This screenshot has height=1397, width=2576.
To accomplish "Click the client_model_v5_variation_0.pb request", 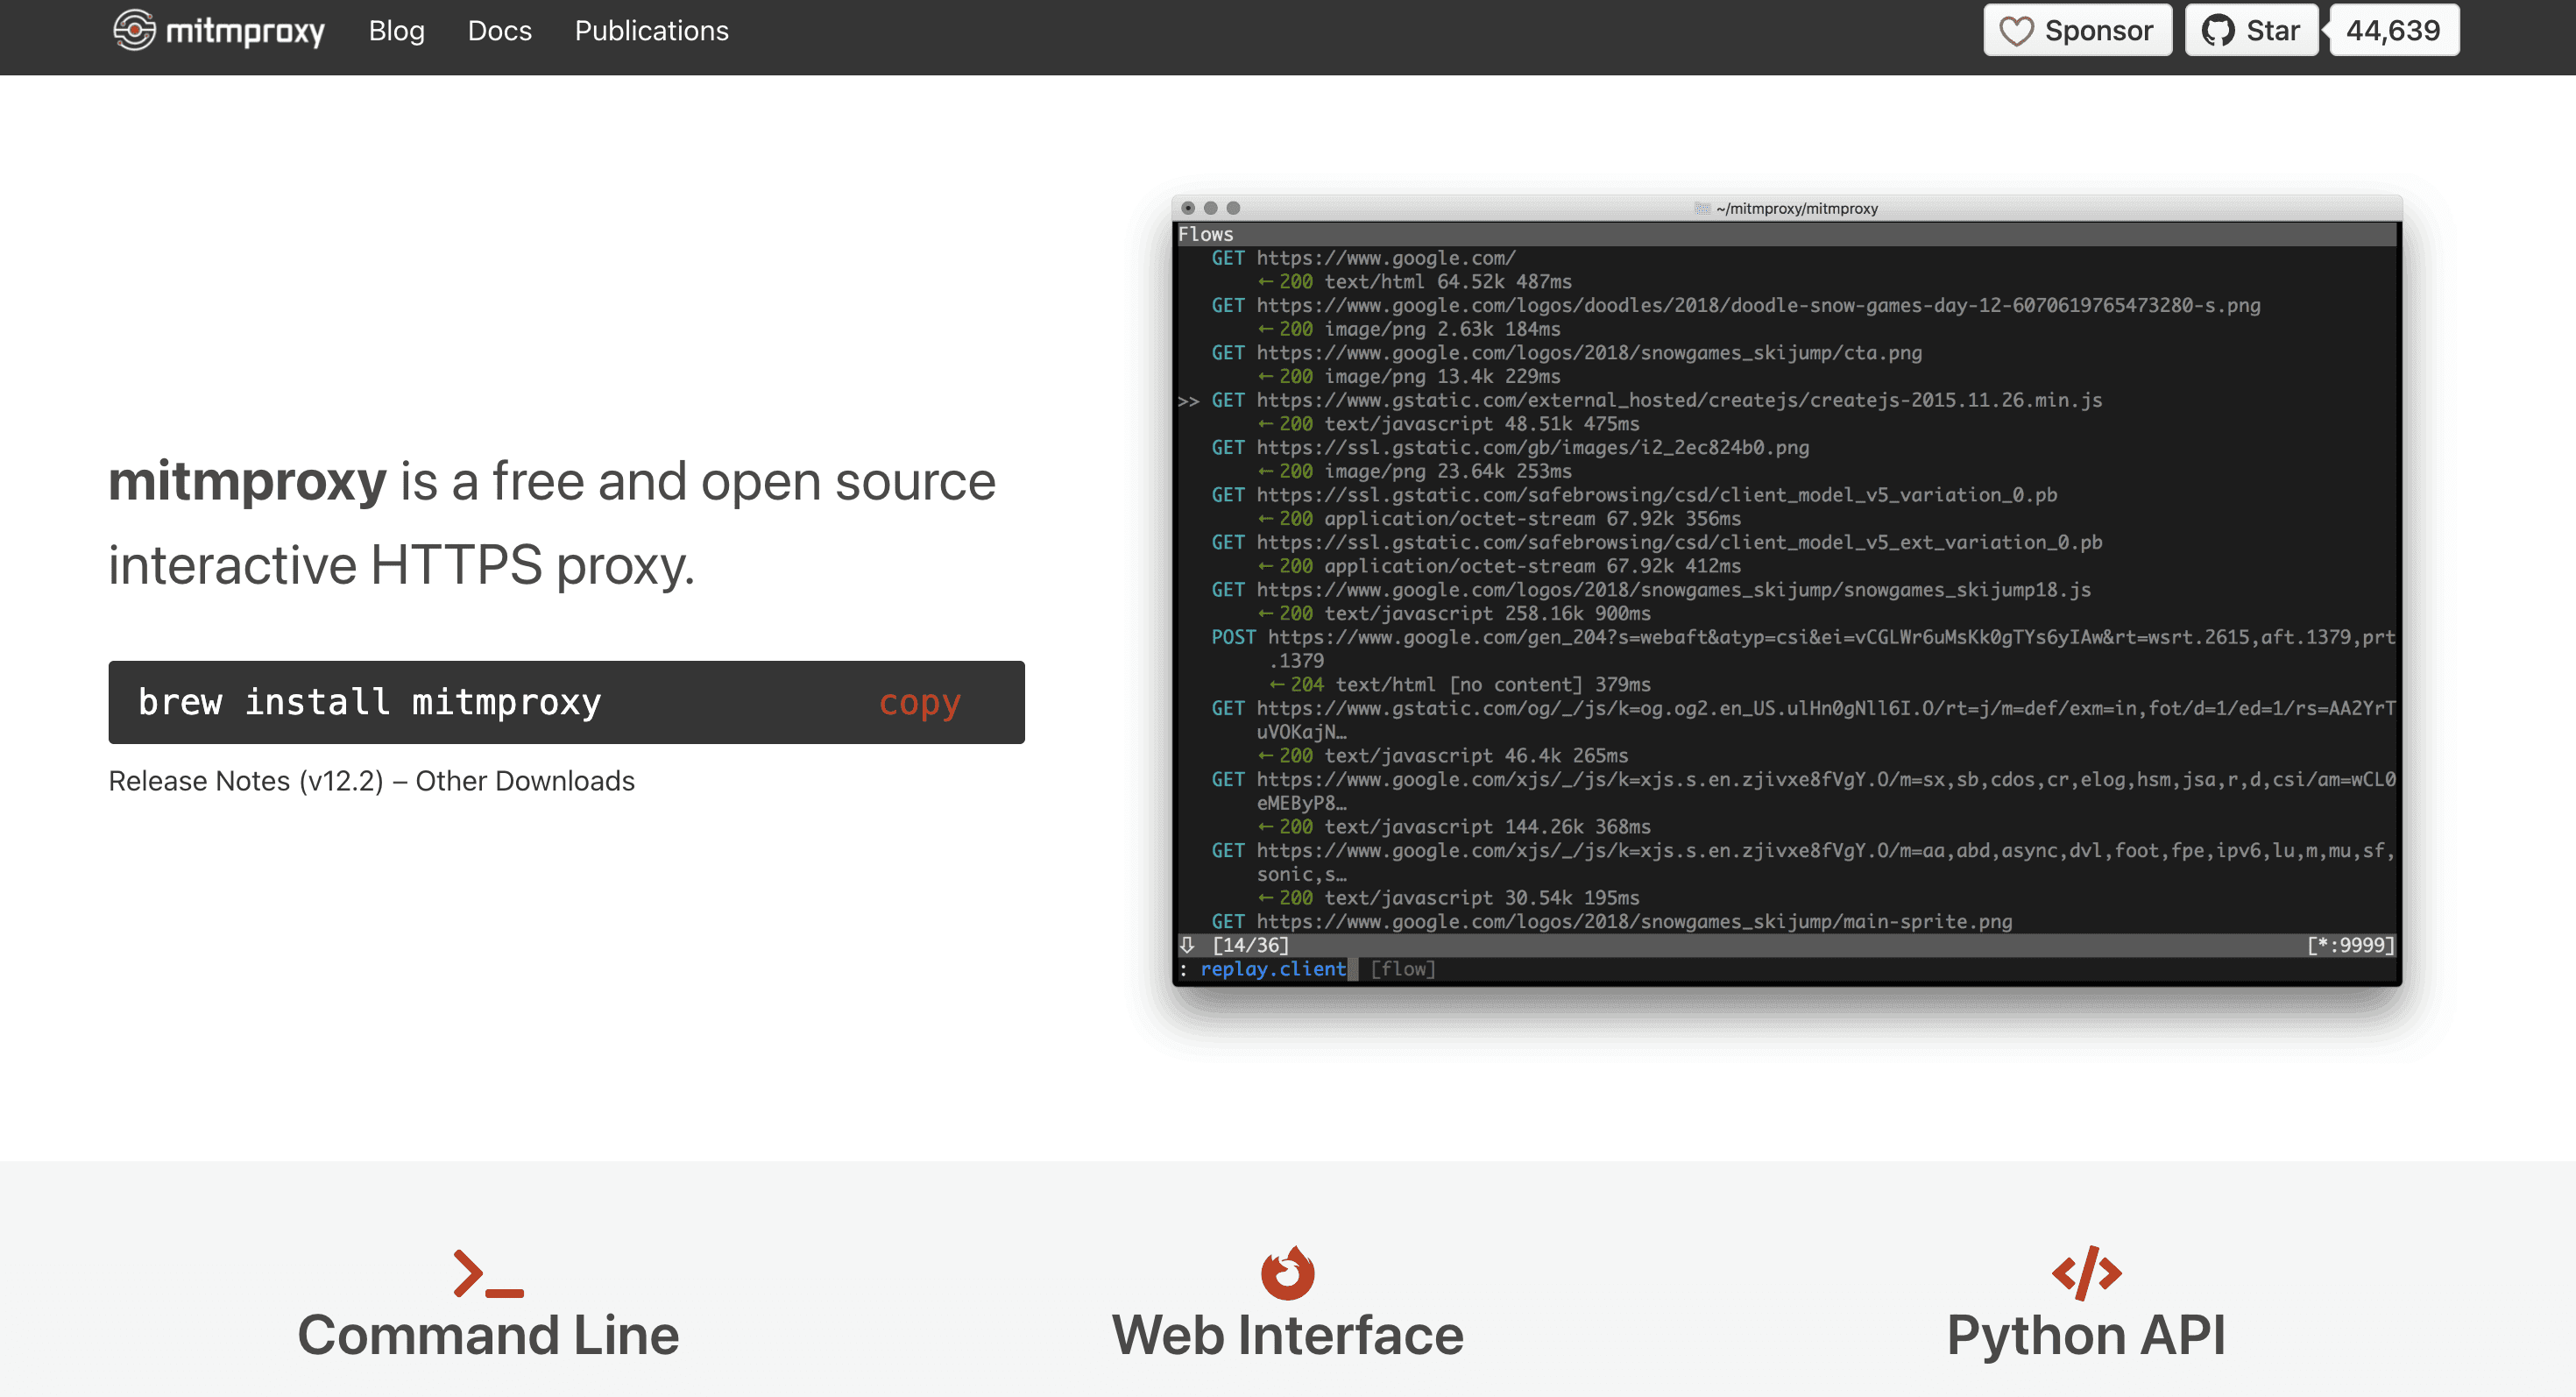I will (x=1634, y=495).
